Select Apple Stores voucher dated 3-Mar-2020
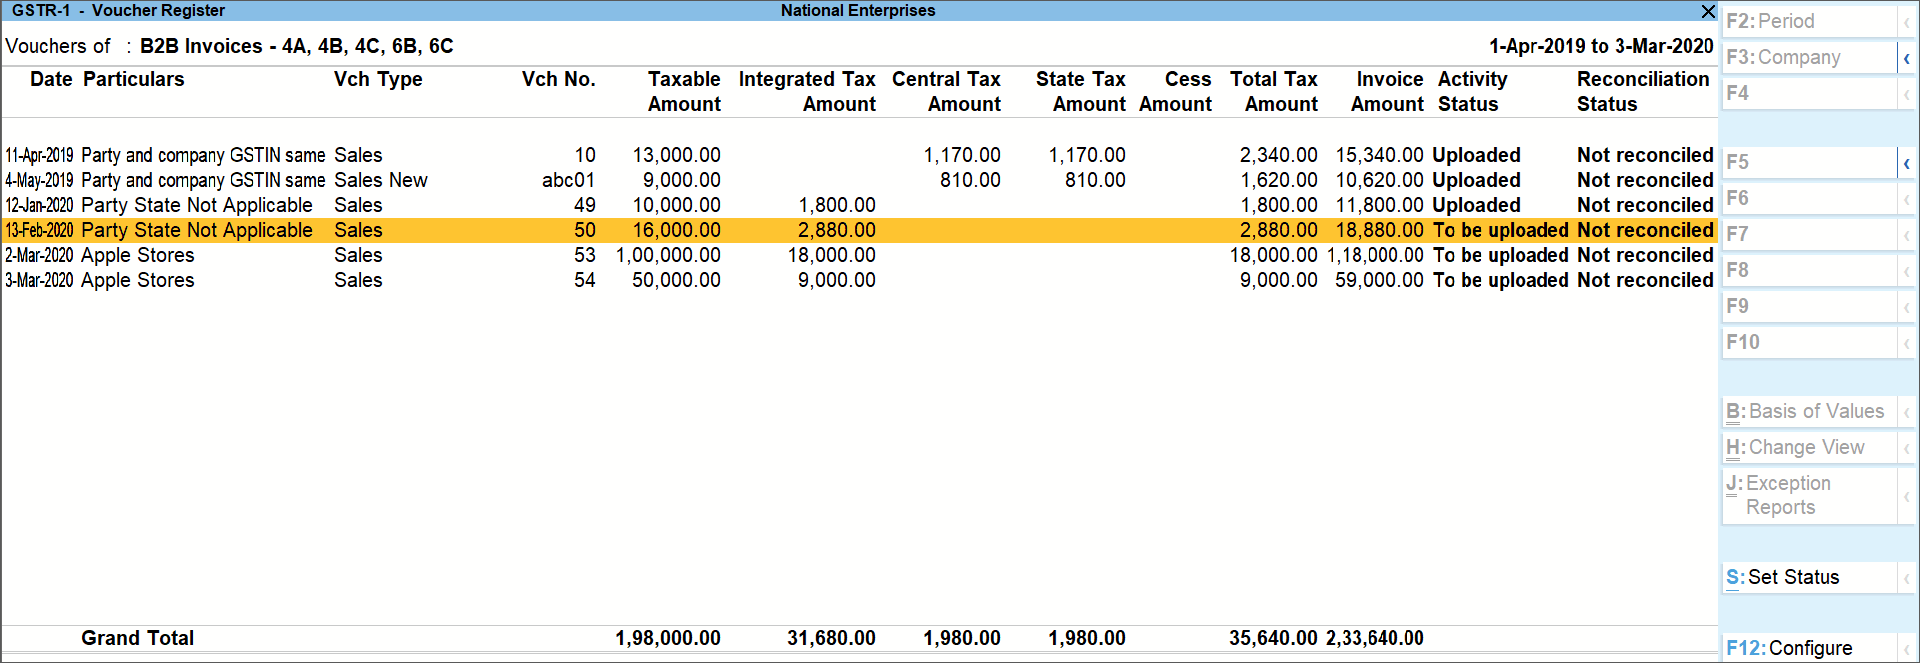Image resolution: width=1920 pixels, height=663 pixels. click(858, 280)
